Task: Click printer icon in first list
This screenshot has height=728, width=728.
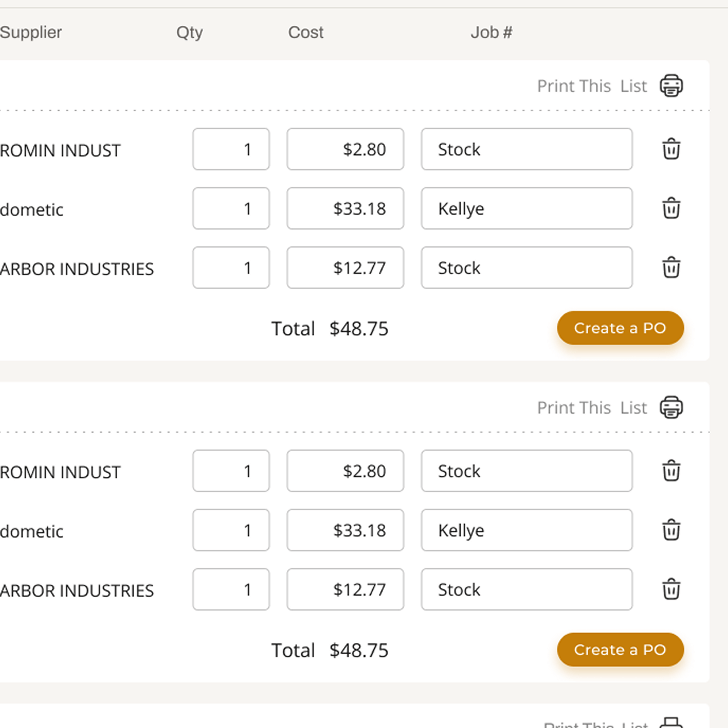Action: [671, 86]
